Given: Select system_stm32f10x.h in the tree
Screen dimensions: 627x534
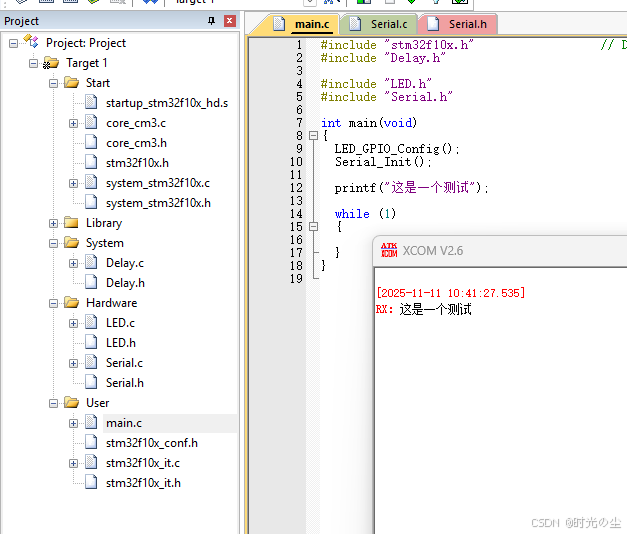Looking at the screenshot, I should pyautogui.click(x=158, y=203).
